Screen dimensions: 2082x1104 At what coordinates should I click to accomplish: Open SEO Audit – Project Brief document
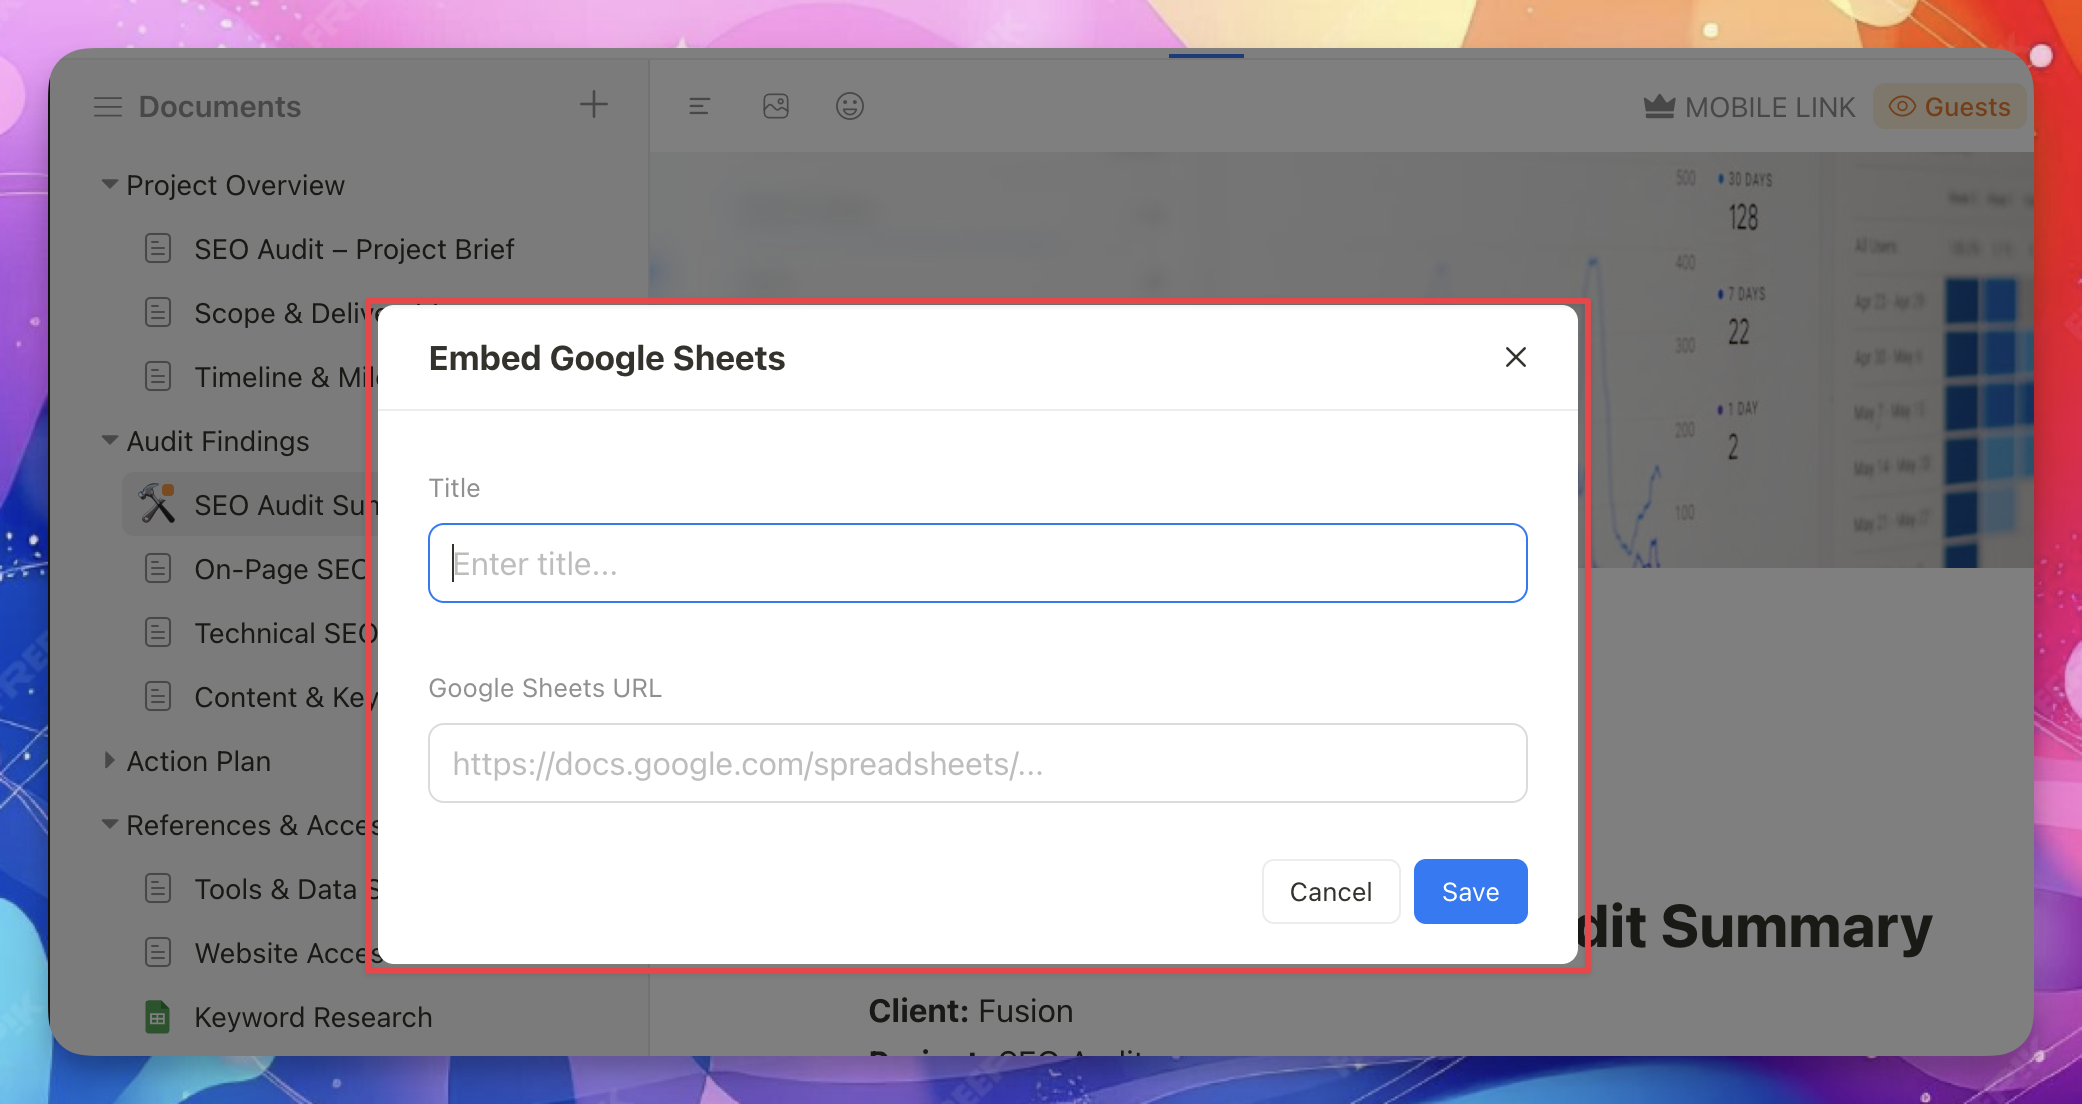[x=354, y=249]
